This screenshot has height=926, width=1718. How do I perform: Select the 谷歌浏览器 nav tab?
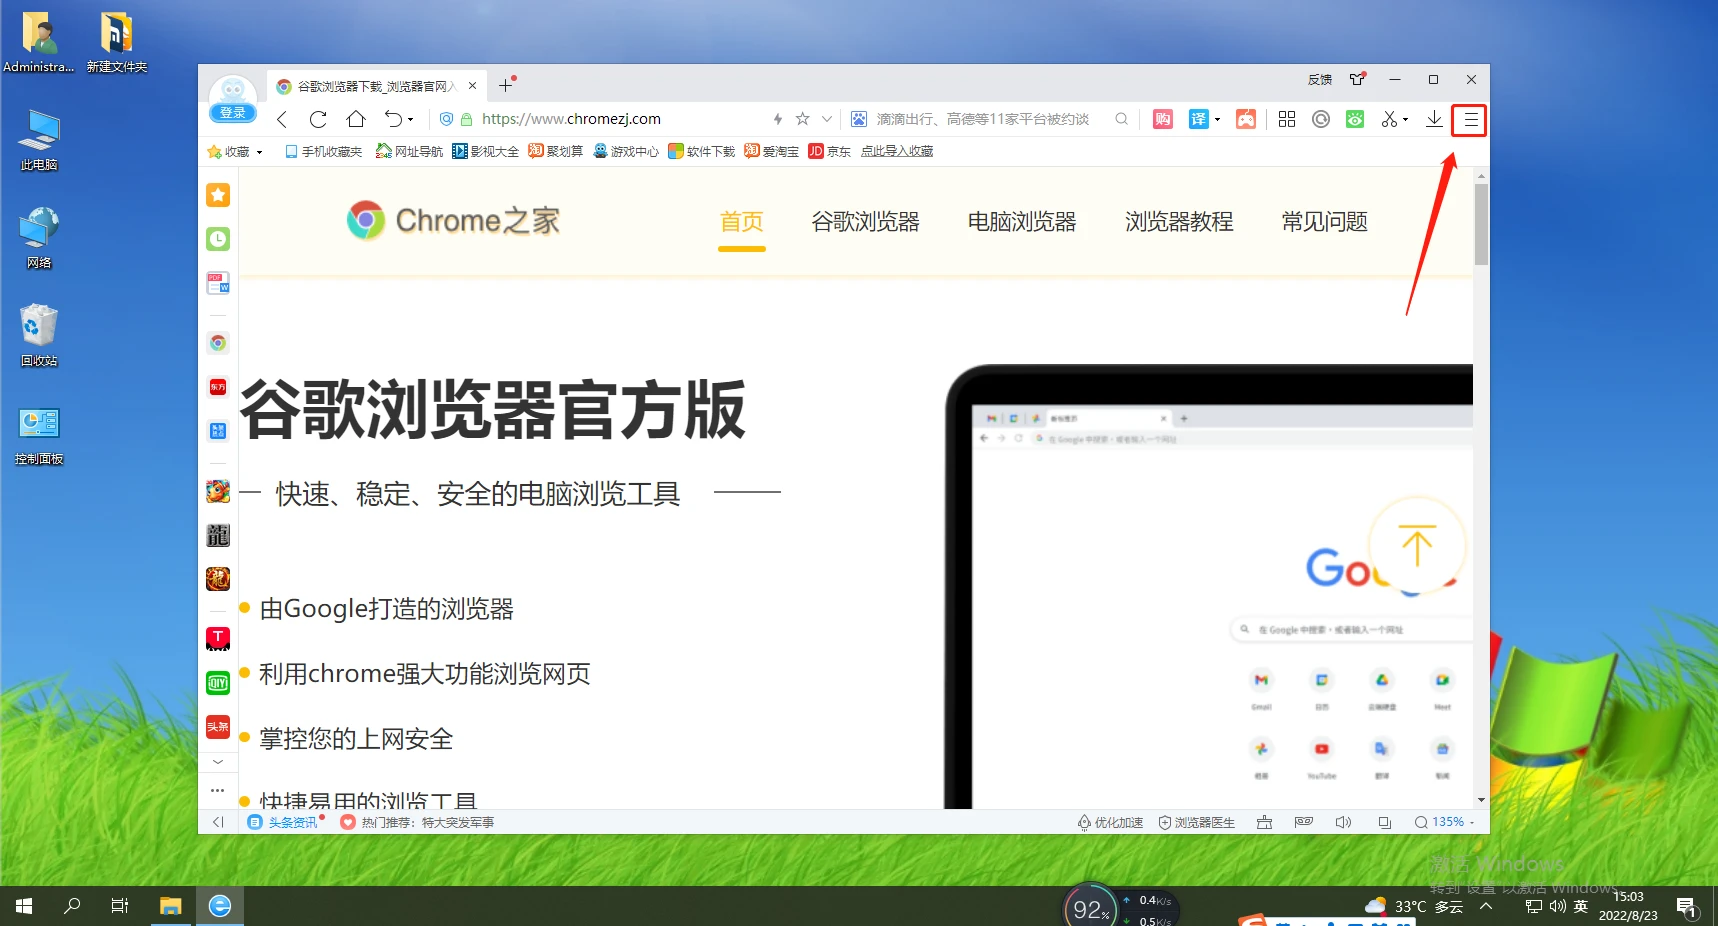point(865,222)
